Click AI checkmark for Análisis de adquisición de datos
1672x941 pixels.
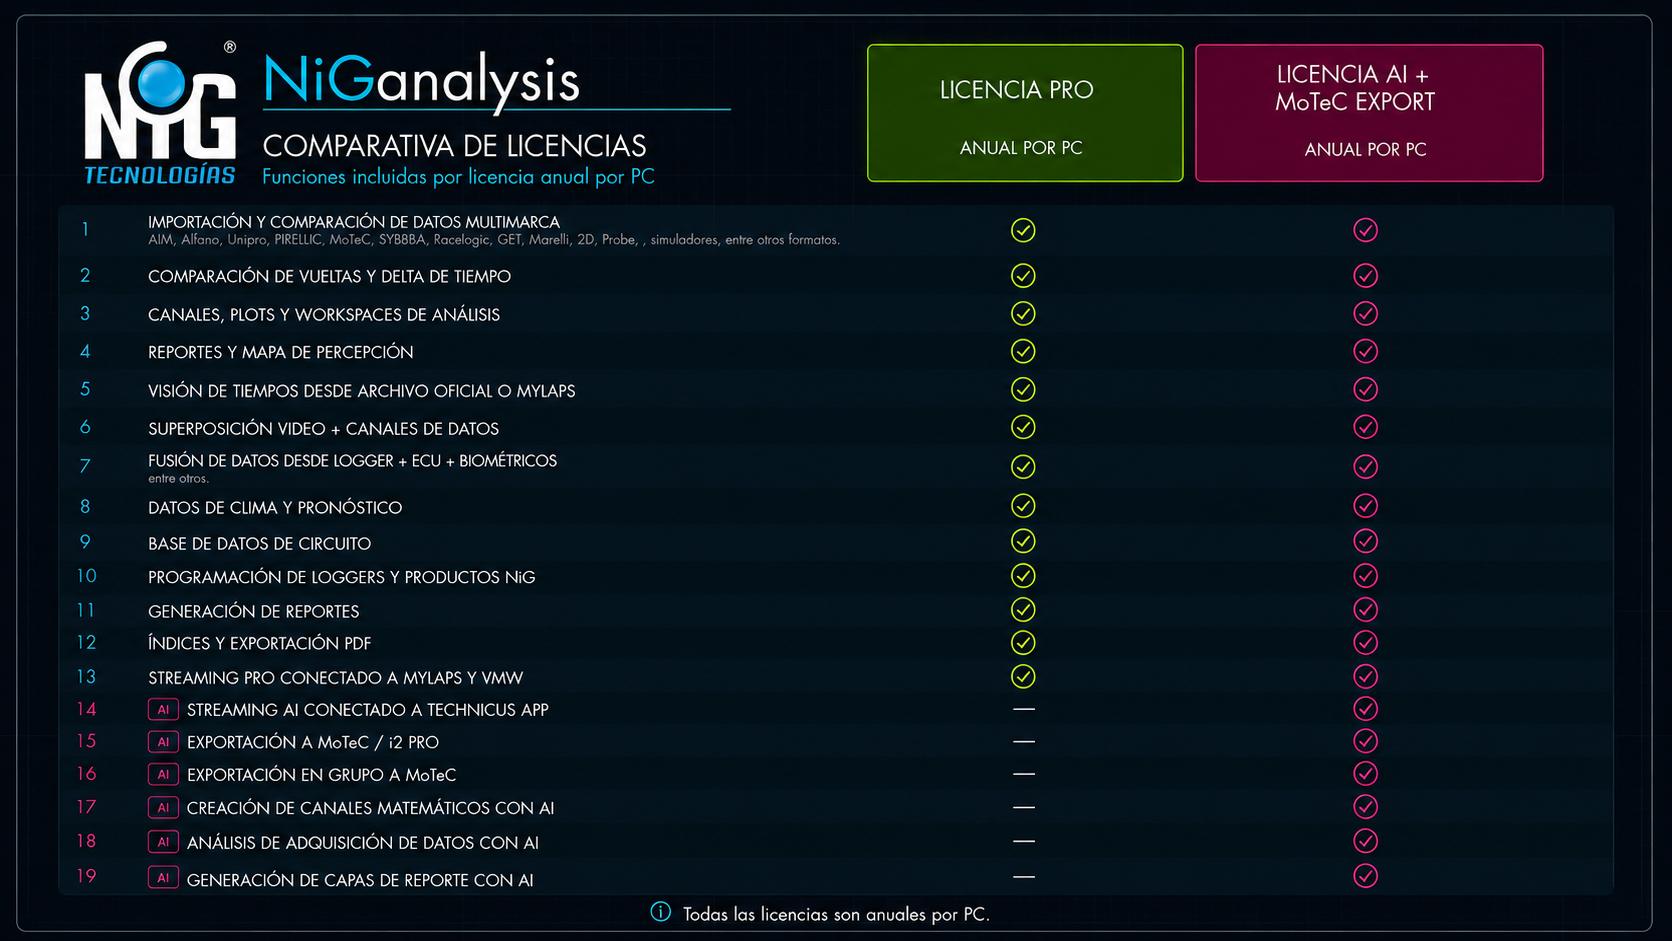(x=1365, y=841)
